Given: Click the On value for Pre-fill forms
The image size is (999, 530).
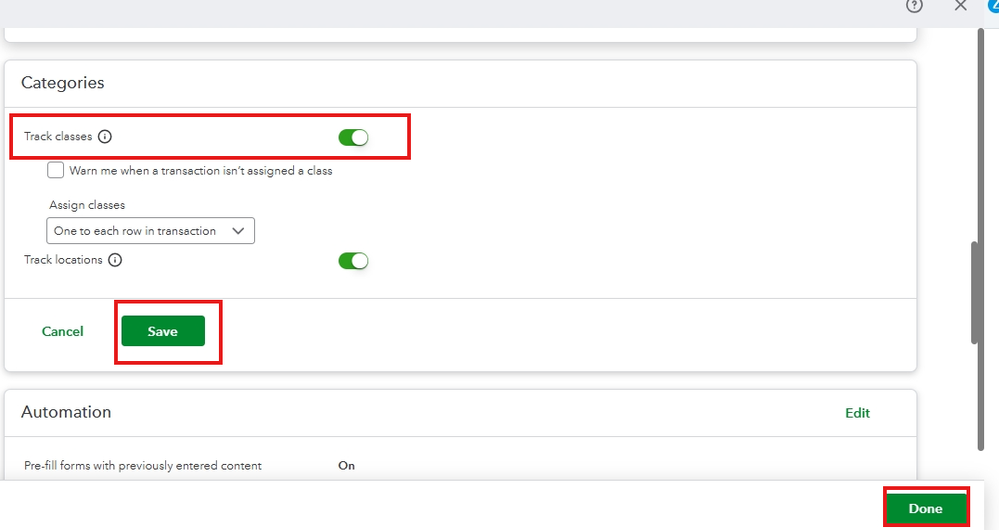Looking at the screenshot, I should [347, 466].
